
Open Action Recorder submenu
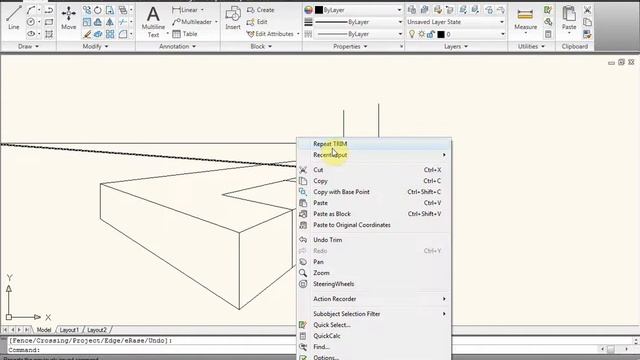pyautogui.click(x=374, y=299)
